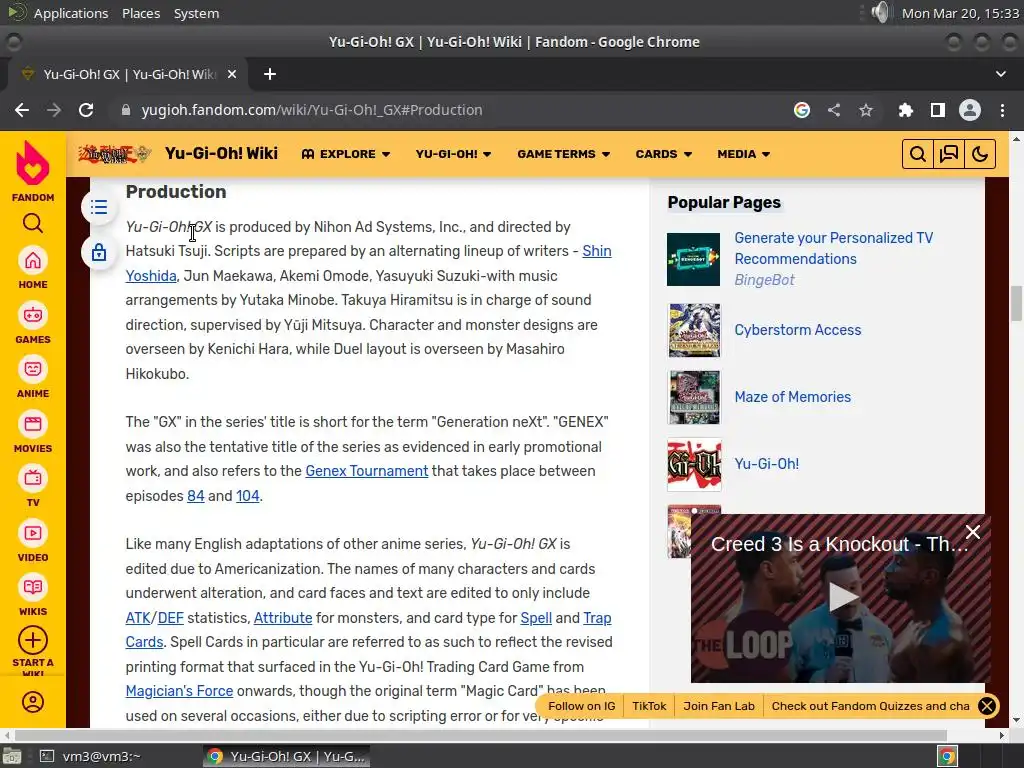Viewport: 1024px width, 768px height.
Task: Click Join Fan Lab button
Action: (x=718, y=706)
